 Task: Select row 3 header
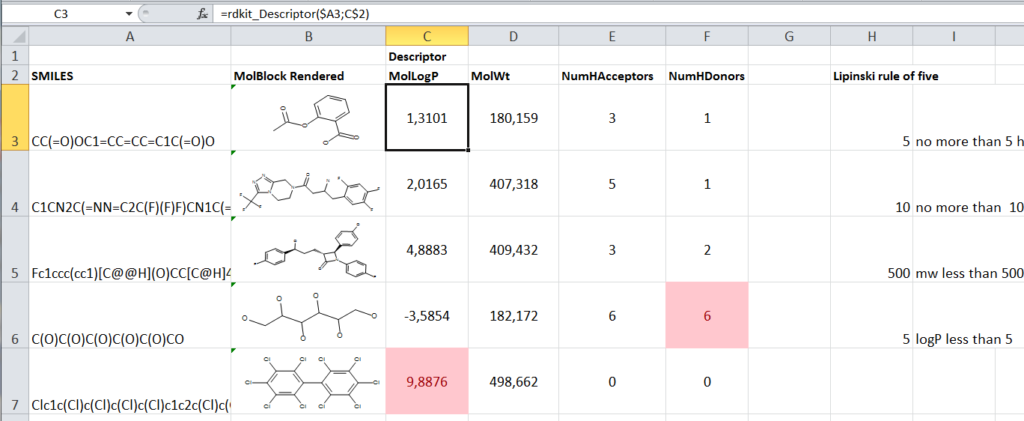[x=14, y=117]
